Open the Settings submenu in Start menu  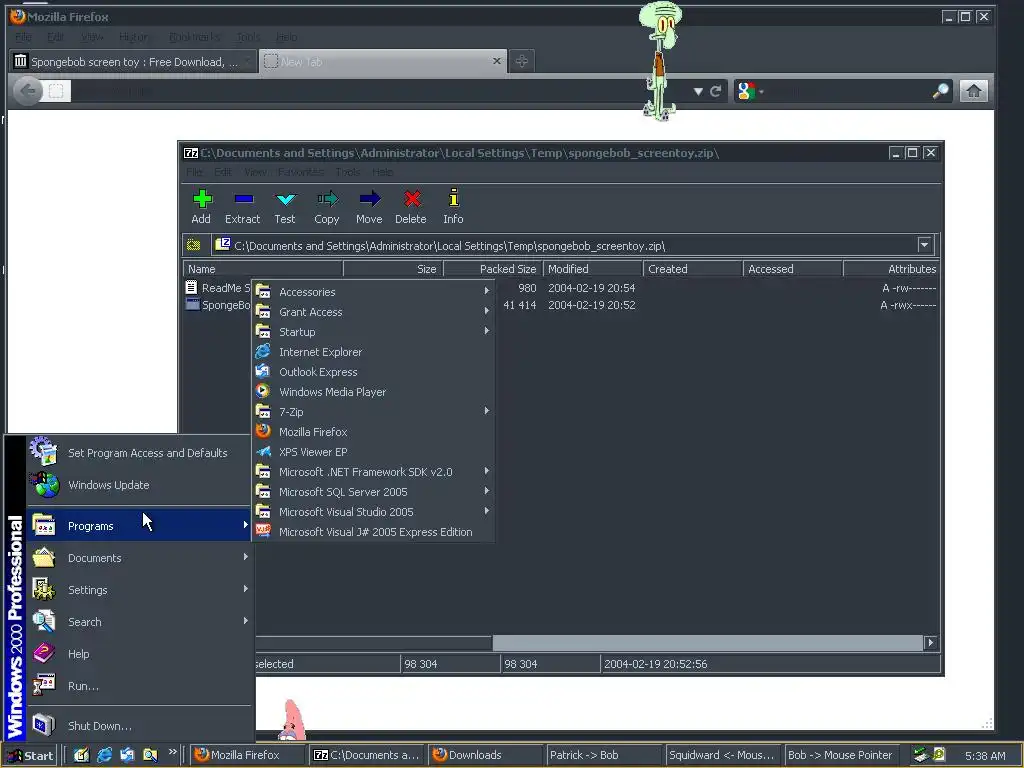[139, 590]
